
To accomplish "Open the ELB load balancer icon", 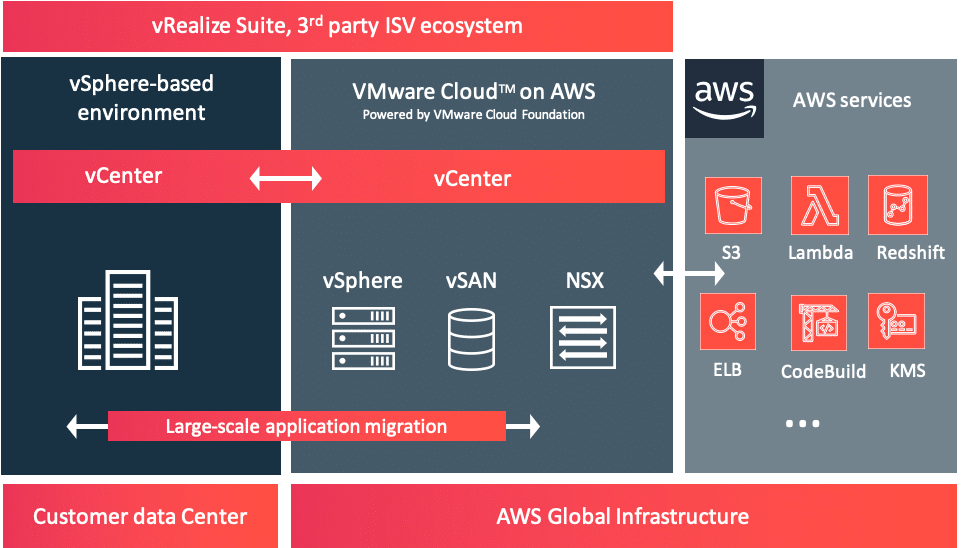I will click(x=727, y=322).
